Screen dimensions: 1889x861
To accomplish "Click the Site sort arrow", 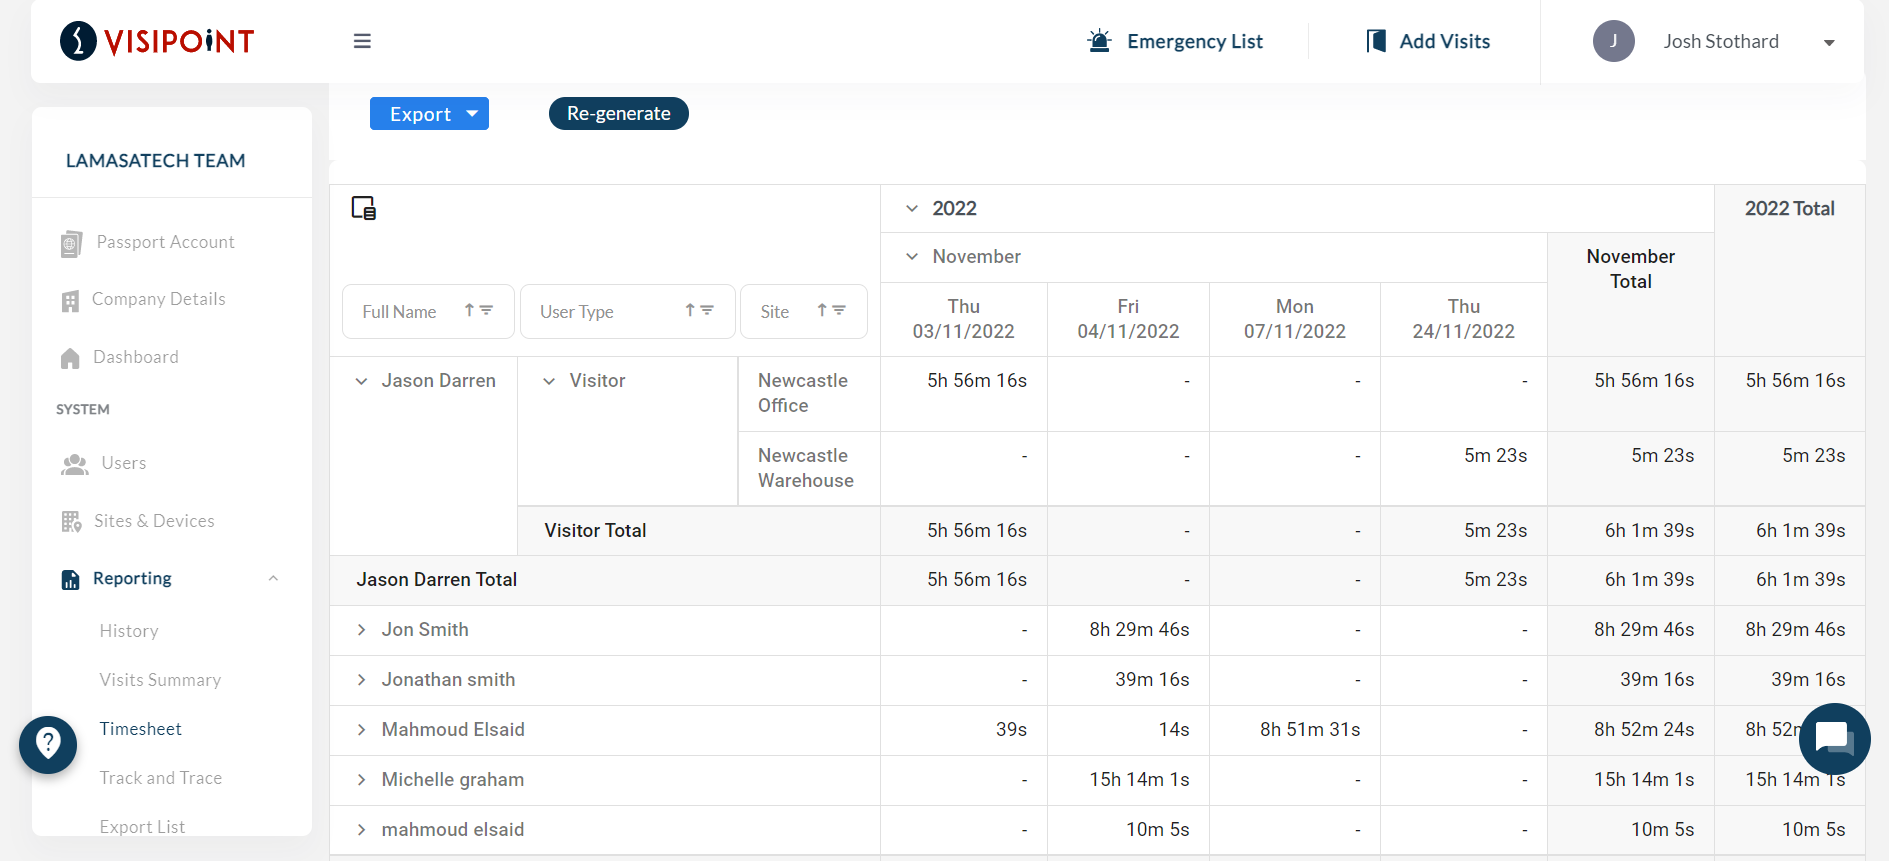I will click(x=822, y=311).
